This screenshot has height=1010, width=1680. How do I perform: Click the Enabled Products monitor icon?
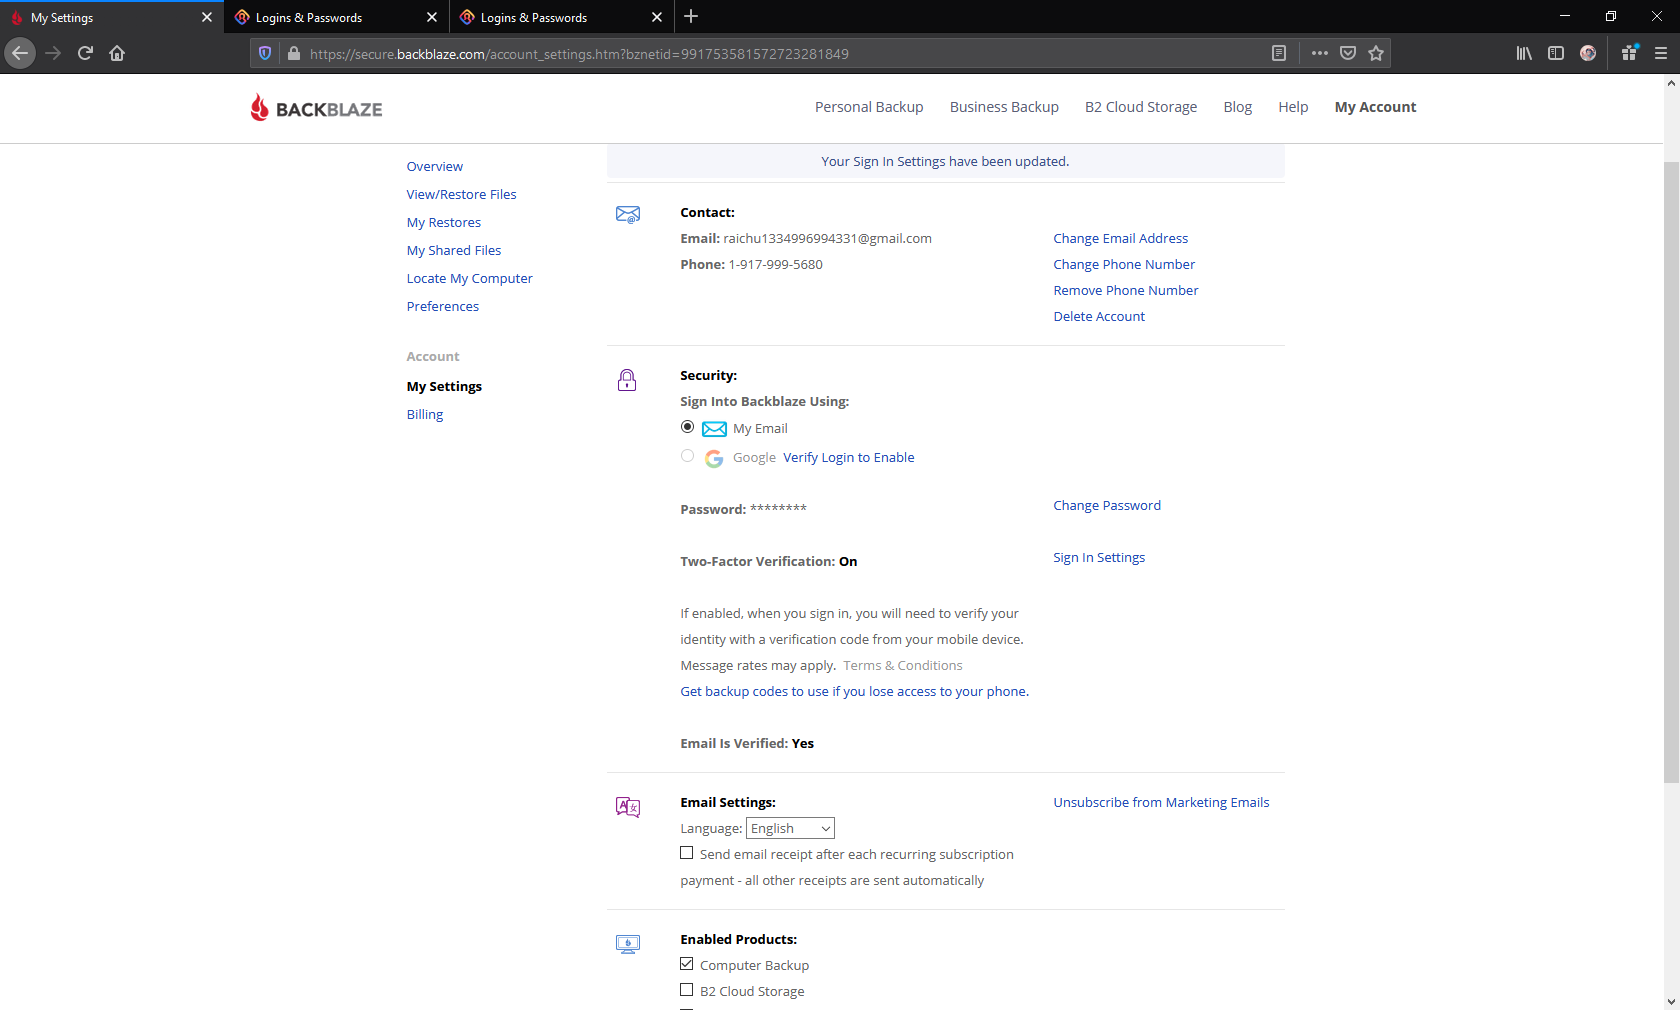[x=628, y=944]
